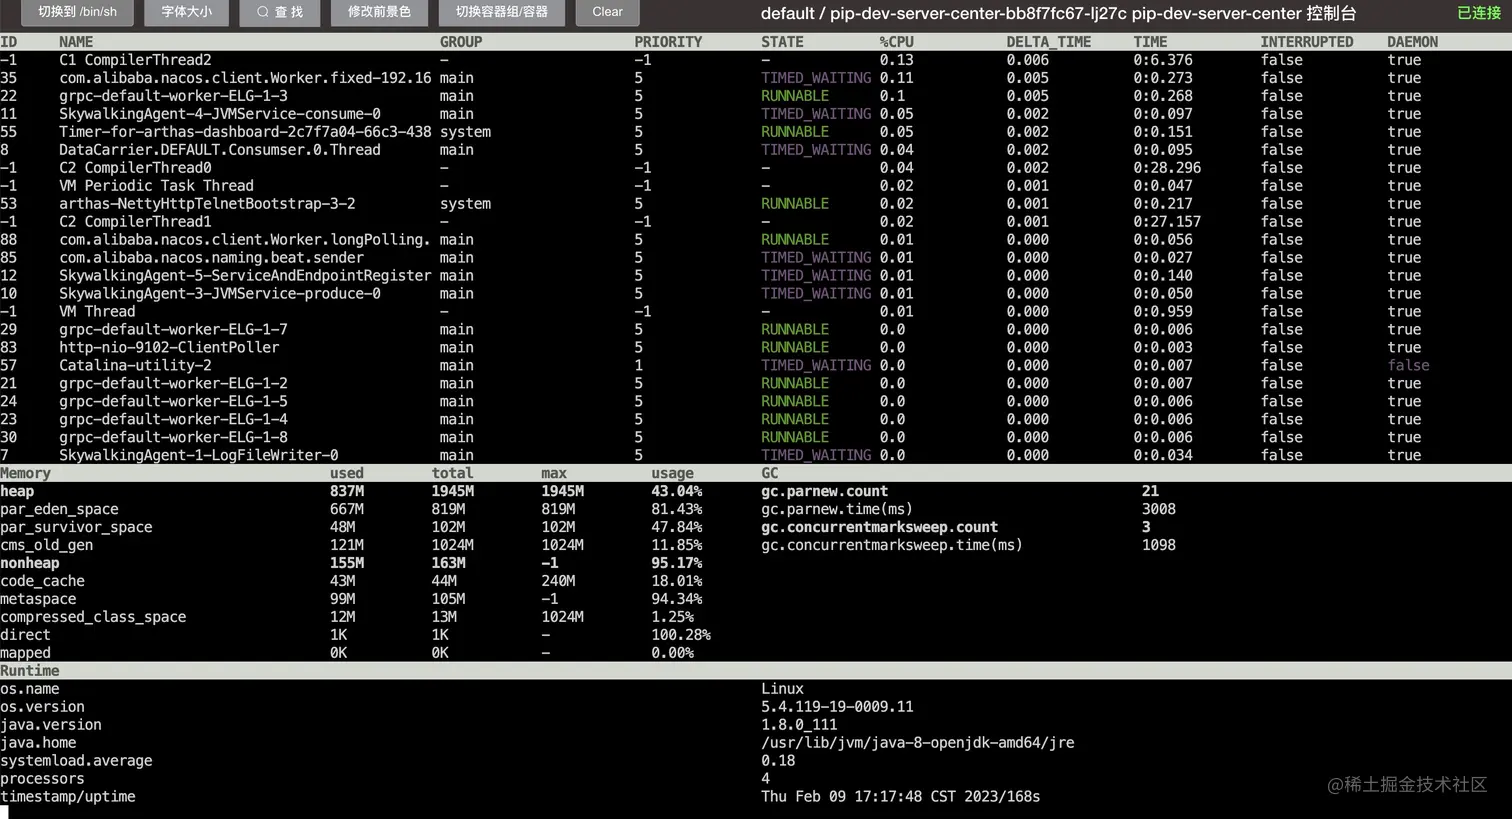Click the TIME value 0:28.296
1512x819 pixels.
coord(1167,168)
